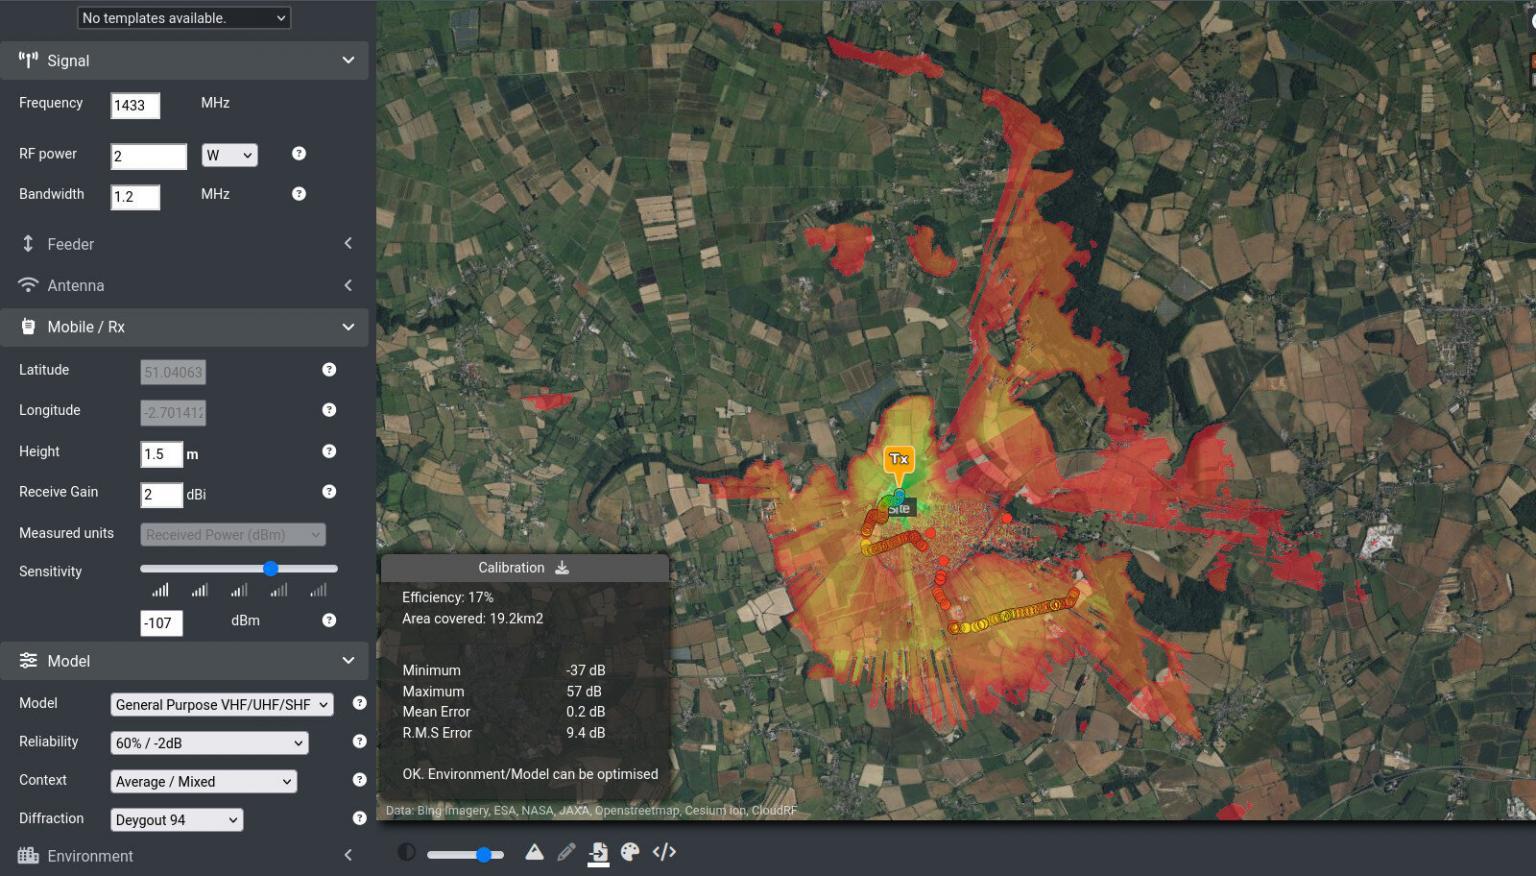Expand the Environment section
This screenshot has width=1536, height=876.
[184, 856]
